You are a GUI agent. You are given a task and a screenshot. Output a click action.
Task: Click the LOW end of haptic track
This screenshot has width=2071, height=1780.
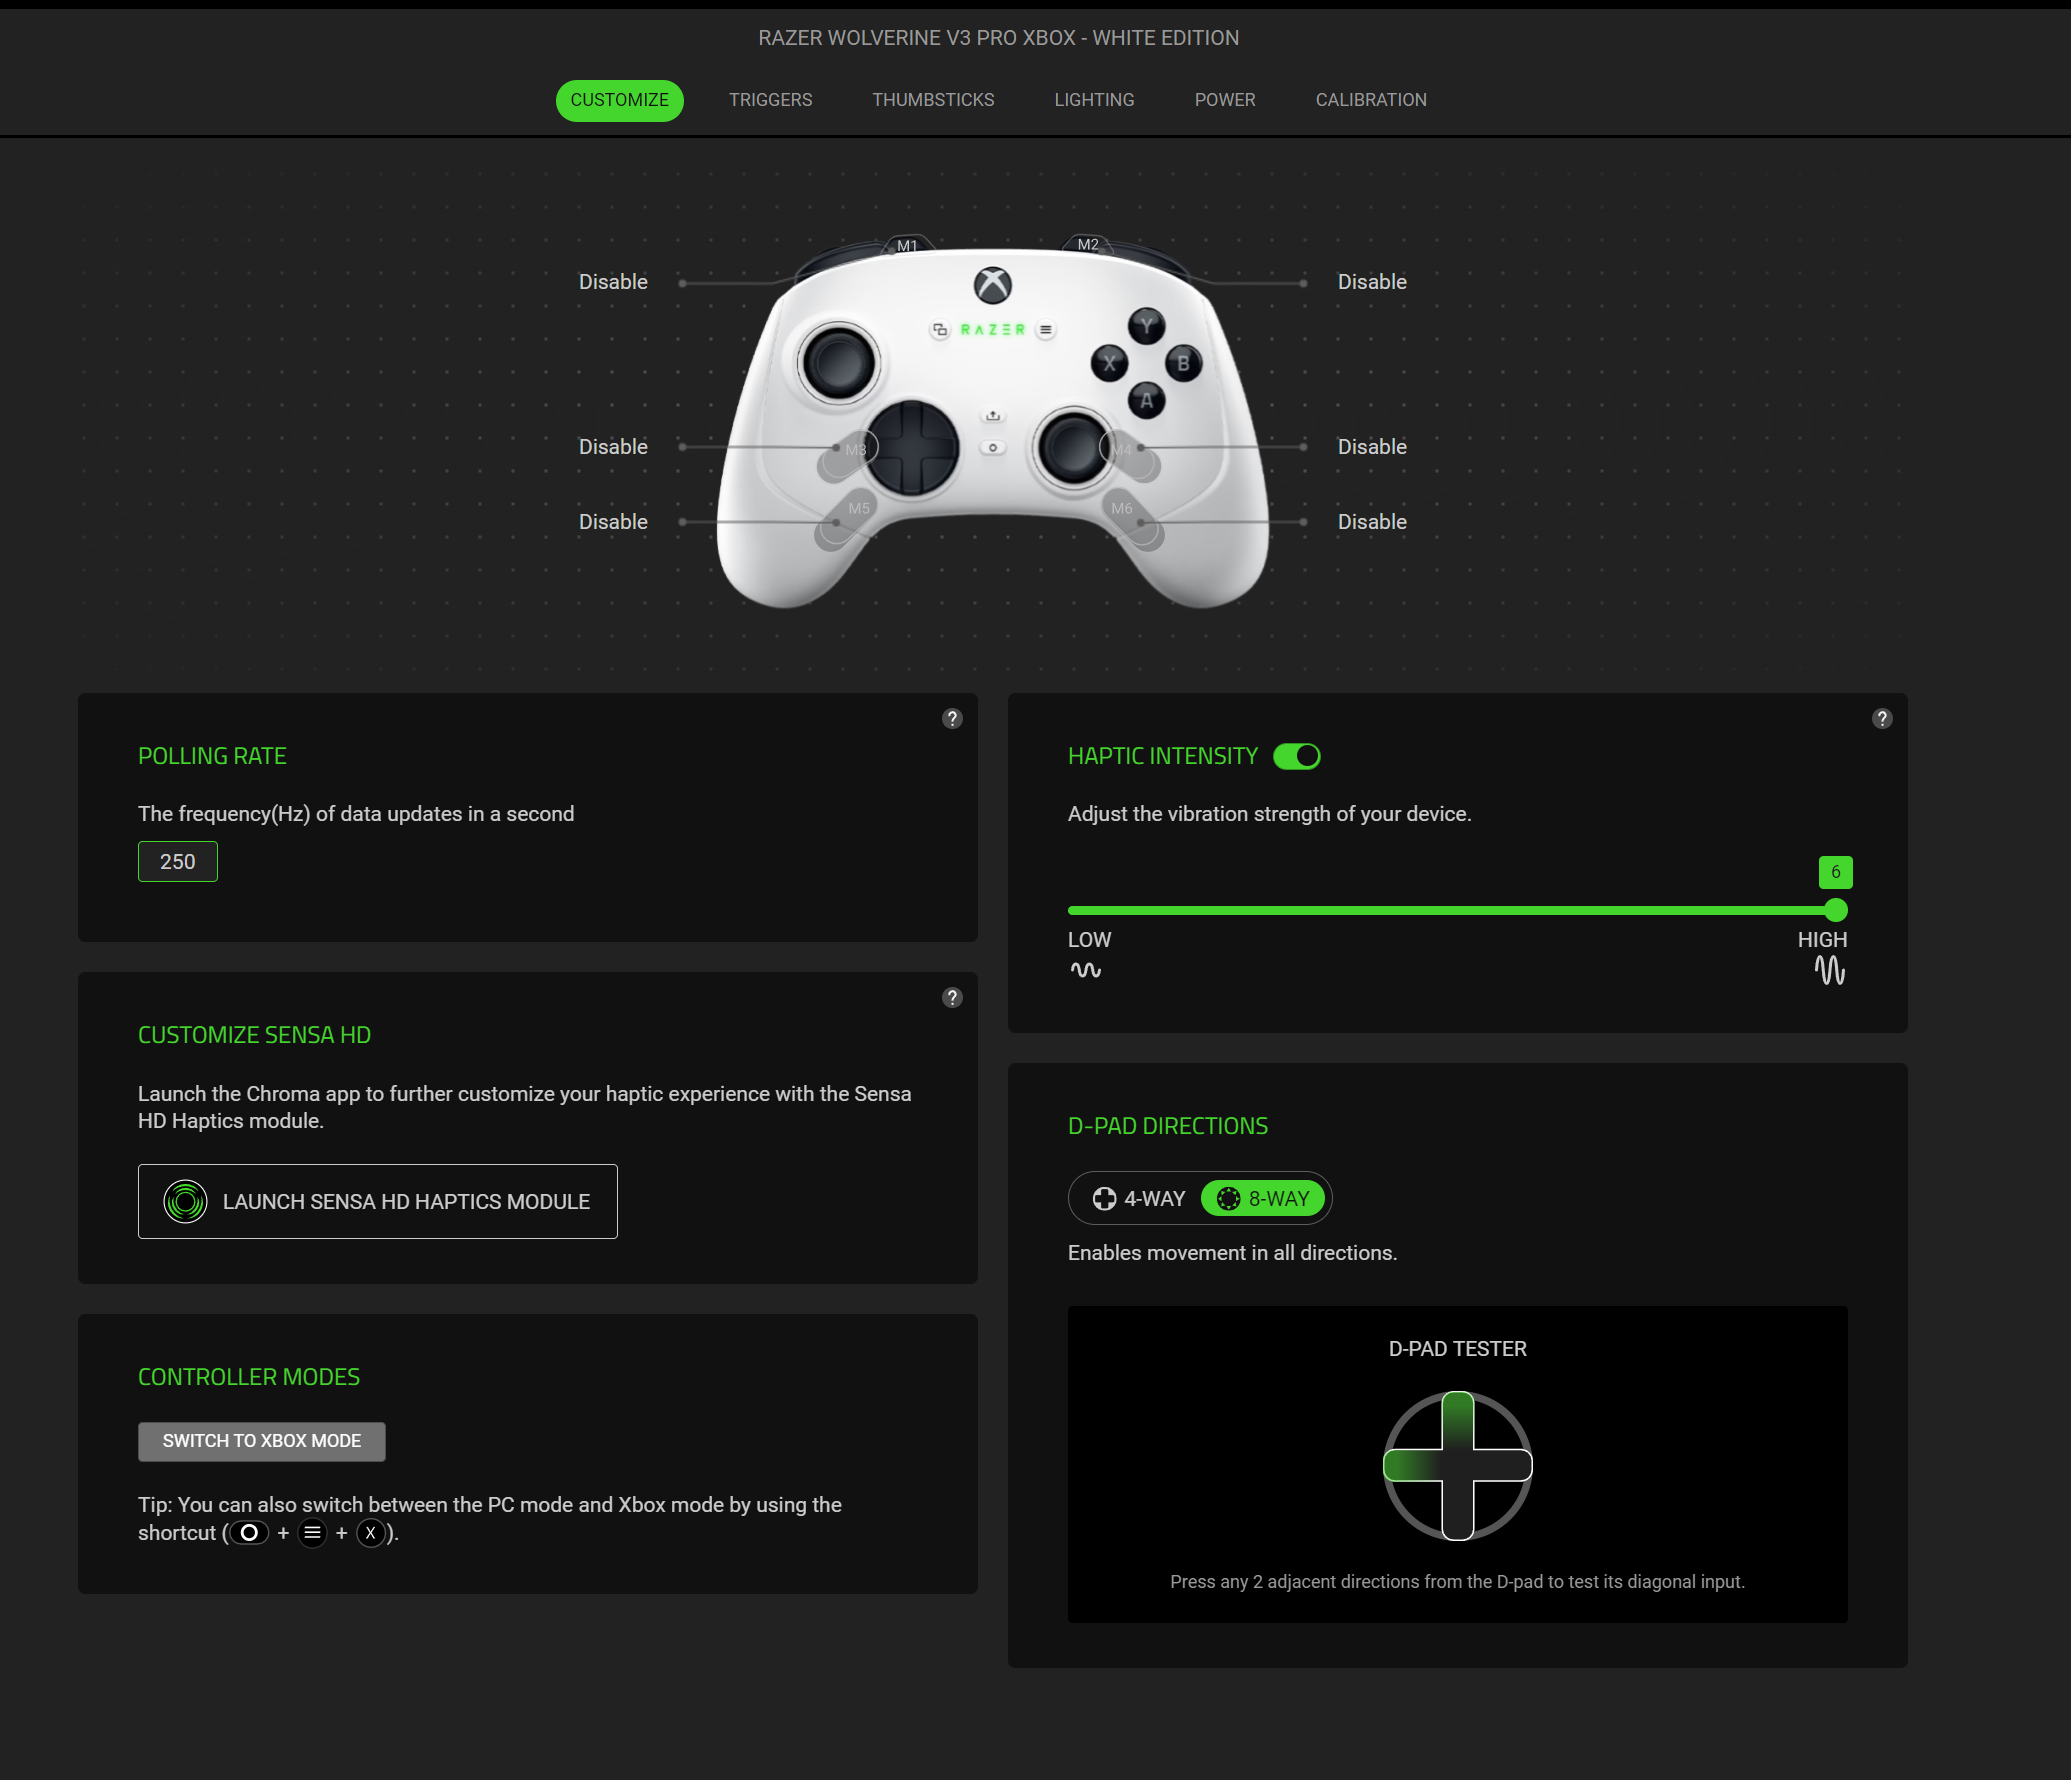point(1072,910)
